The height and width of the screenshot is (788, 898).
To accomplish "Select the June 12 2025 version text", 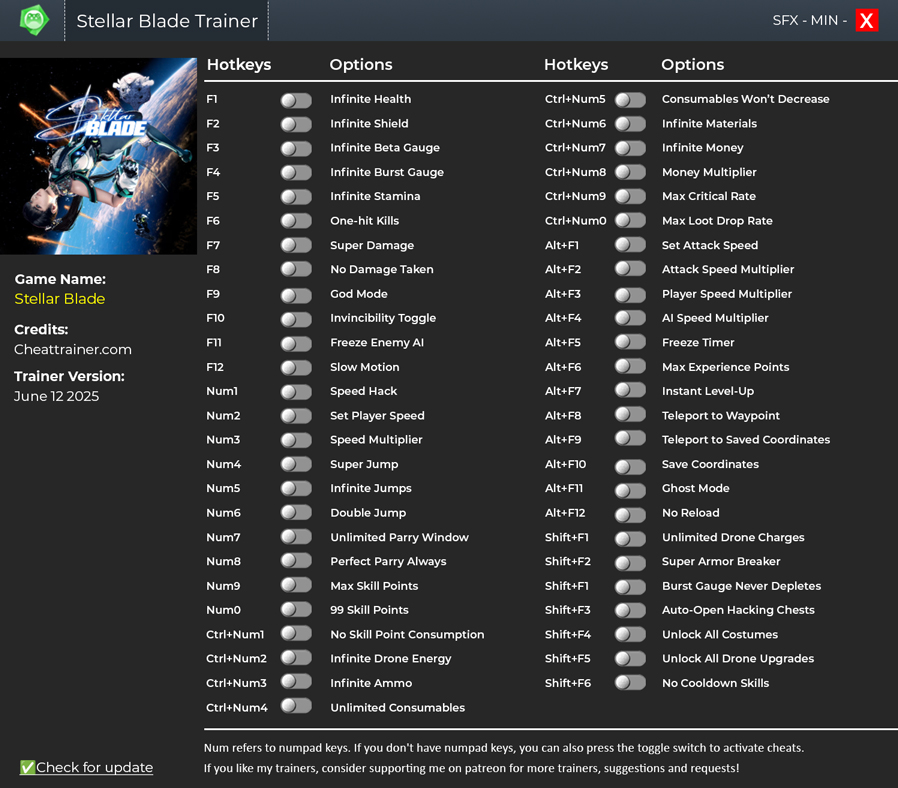I will tap(56, 396).
